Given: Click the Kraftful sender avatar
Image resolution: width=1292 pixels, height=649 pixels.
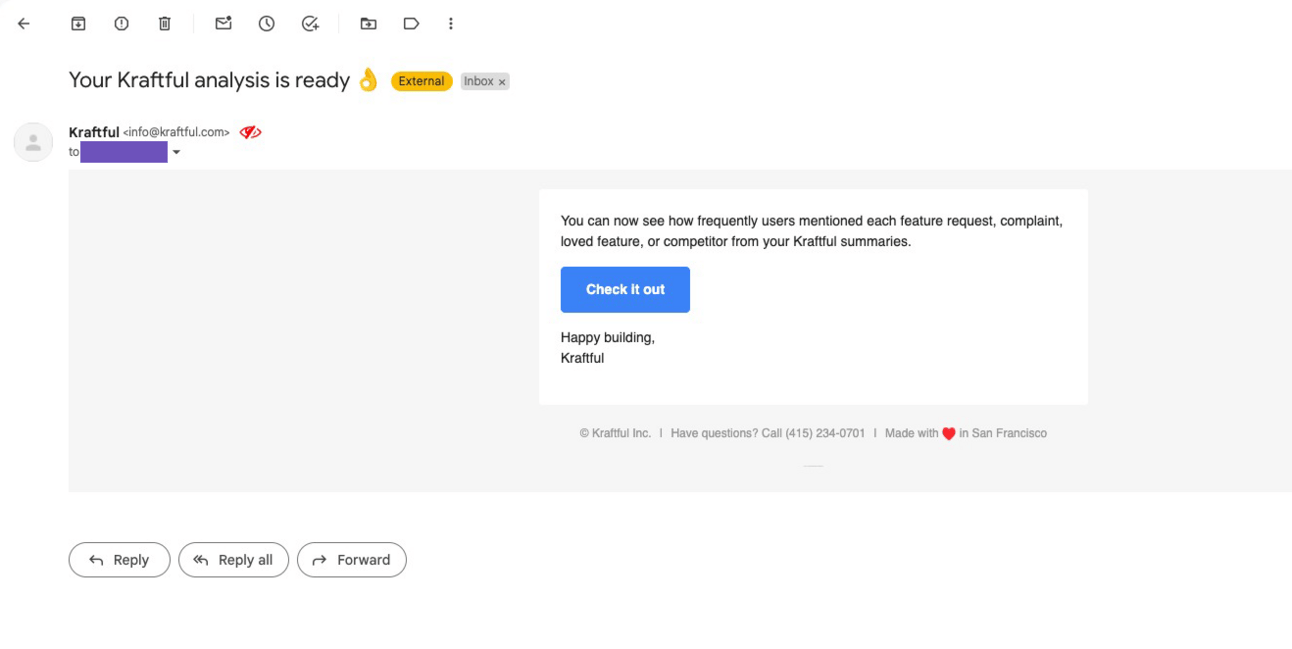Looking at the screenshot, I should pyautogui.click(x=33, y=142).
